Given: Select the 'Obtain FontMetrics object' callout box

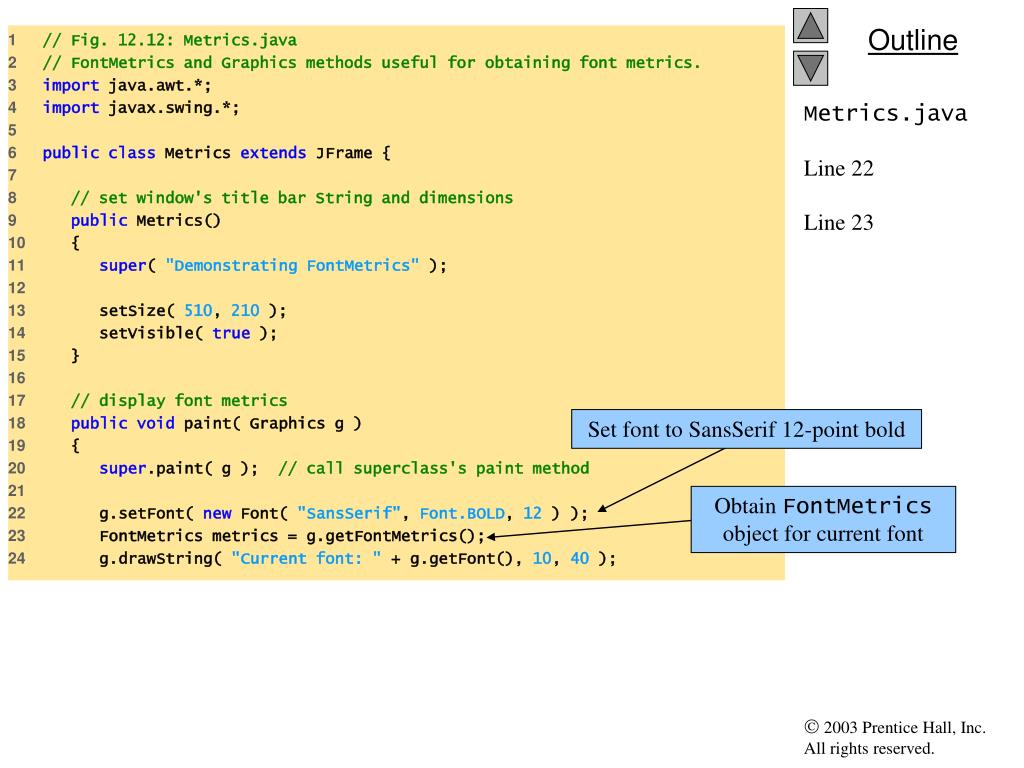Looking at the screenshot, I should pyautogui.click(x=822, y=519).
